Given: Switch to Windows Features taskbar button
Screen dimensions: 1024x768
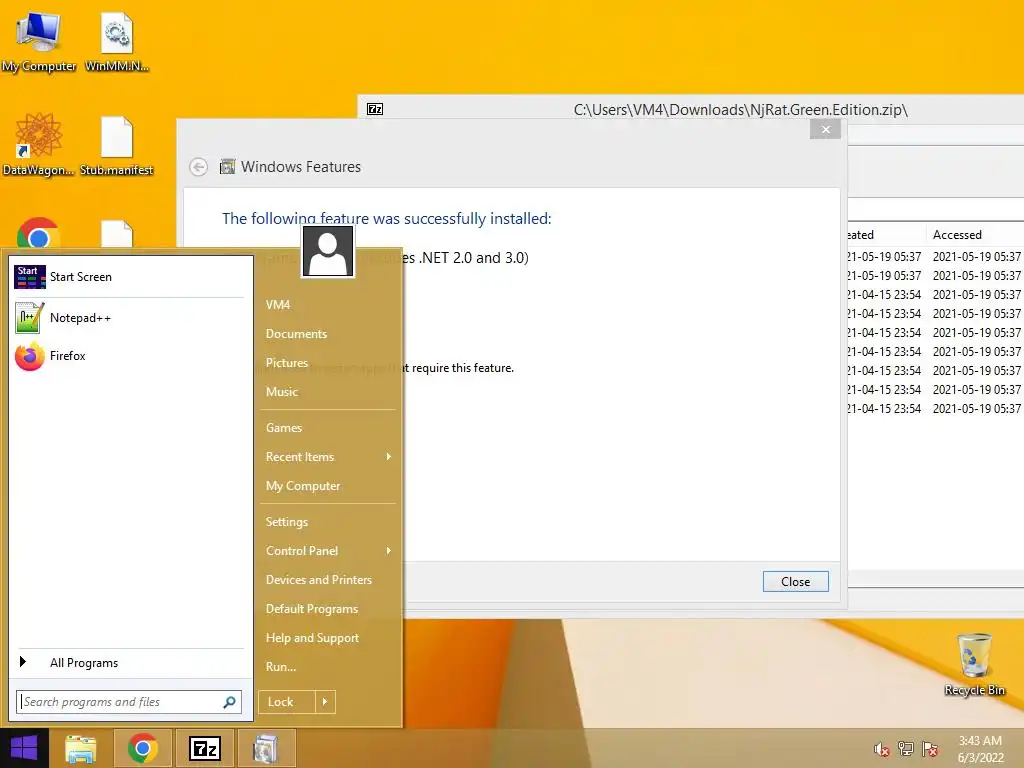Looking at the screenshot, I should [266, 748].
